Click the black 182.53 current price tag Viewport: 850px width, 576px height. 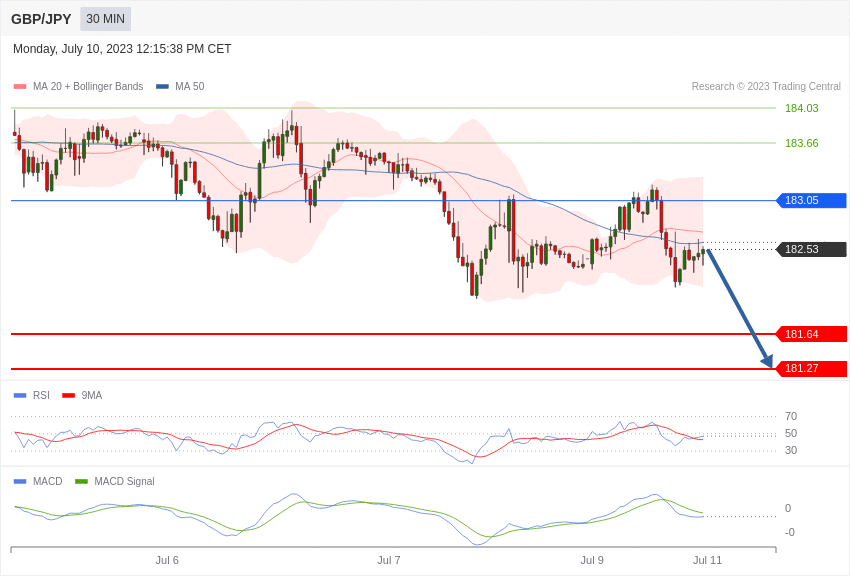pos(812,249)
